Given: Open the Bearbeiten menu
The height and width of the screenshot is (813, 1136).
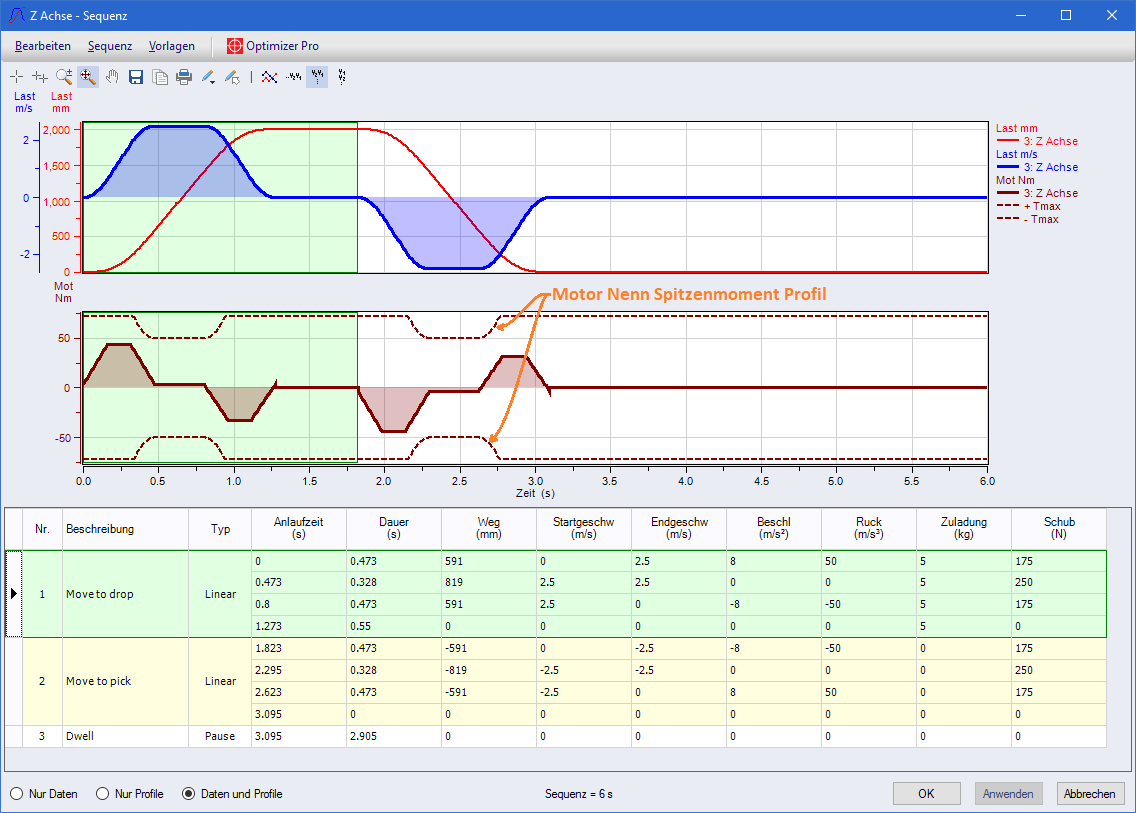Looking at the screenshot, I should tap(43, 46).
